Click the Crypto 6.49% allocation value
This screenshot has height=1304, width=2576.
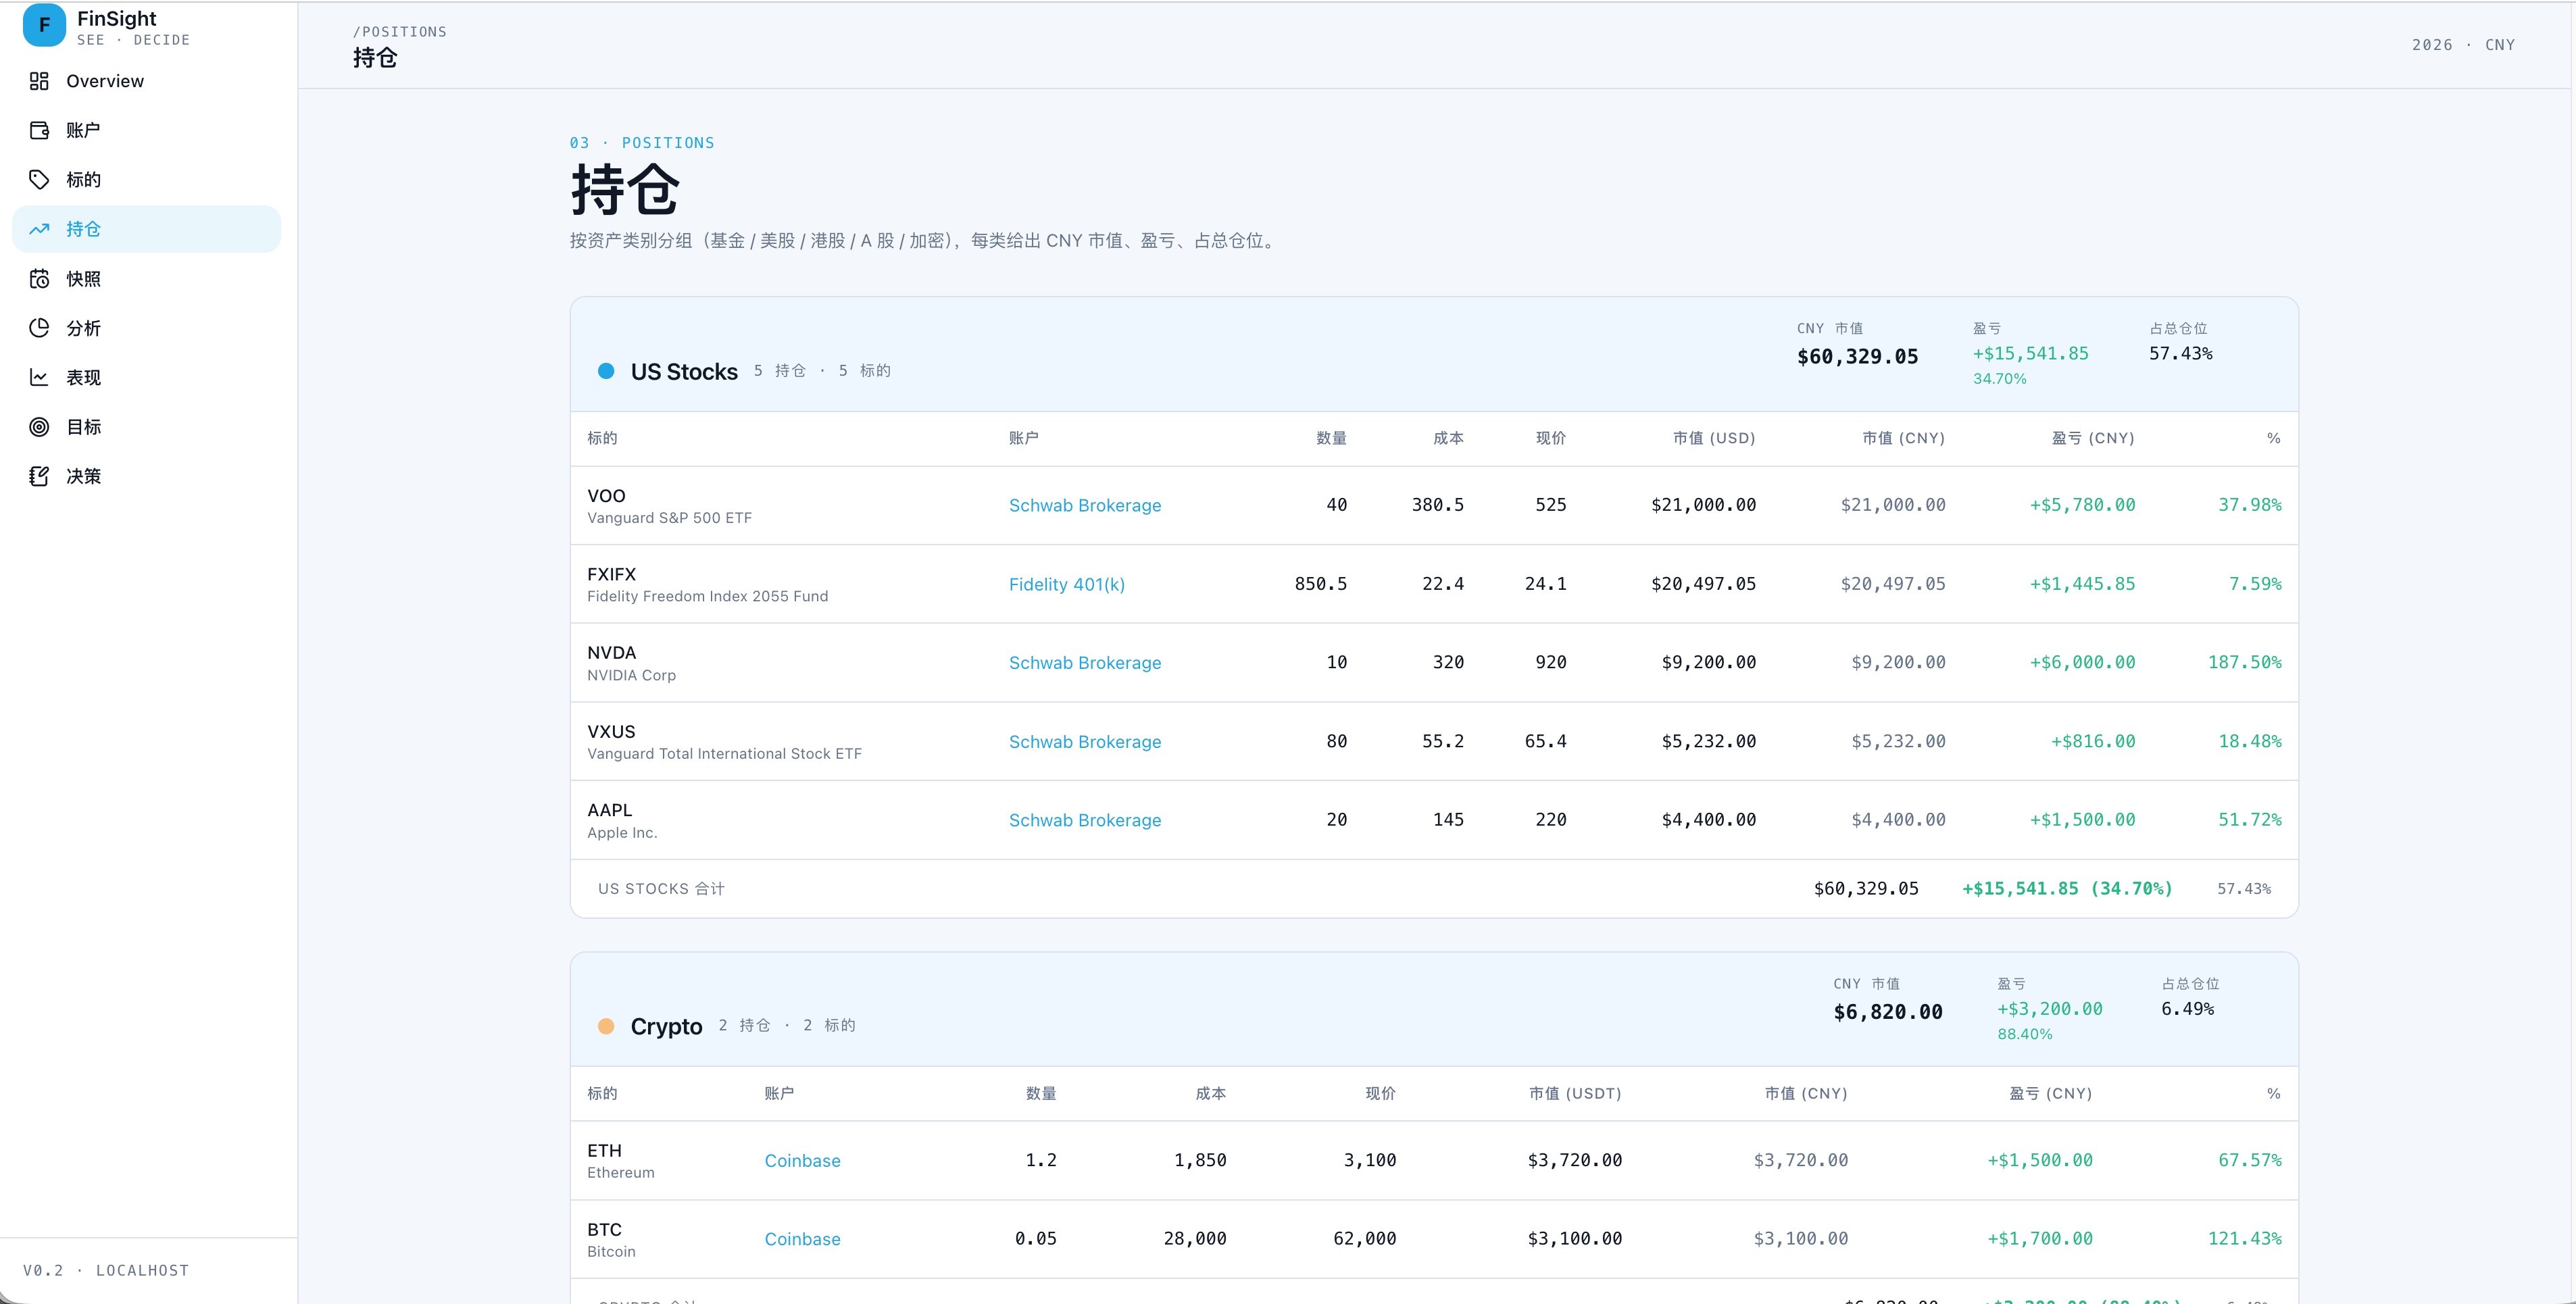pos(2187,1009)
